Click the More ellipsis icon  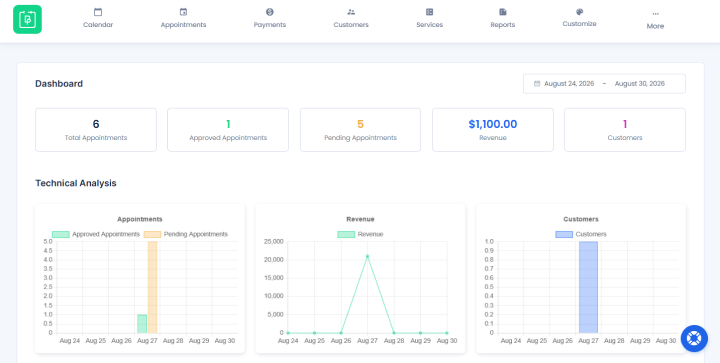[655, 14]
